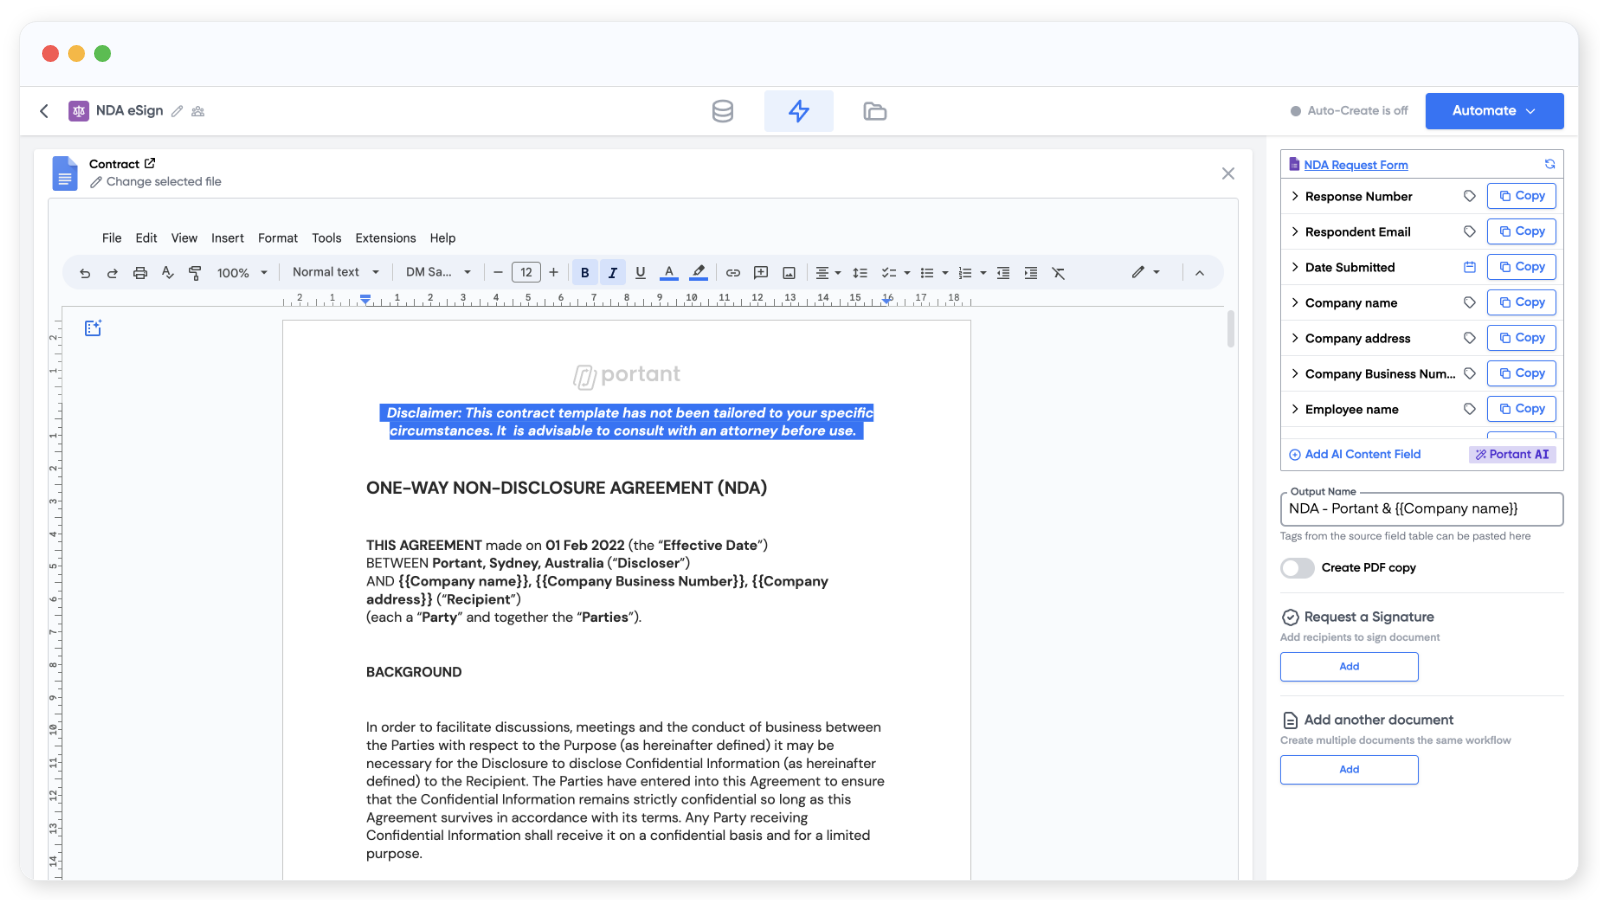Image resolution: width=1600 pixels, height=900 pixels.
Task: Open the Extensions menu
Action: (x=385, y=238)
